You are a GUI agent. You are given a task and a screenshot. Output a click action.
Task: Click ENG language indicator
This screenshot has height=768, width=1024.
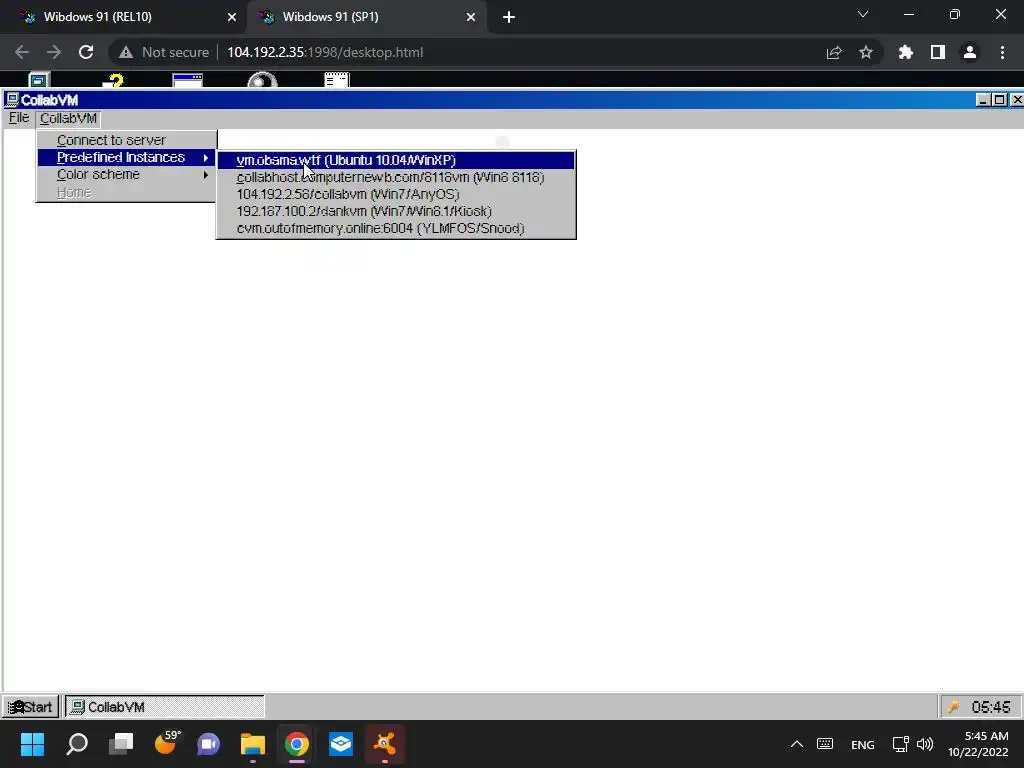(x=863, y=744)
